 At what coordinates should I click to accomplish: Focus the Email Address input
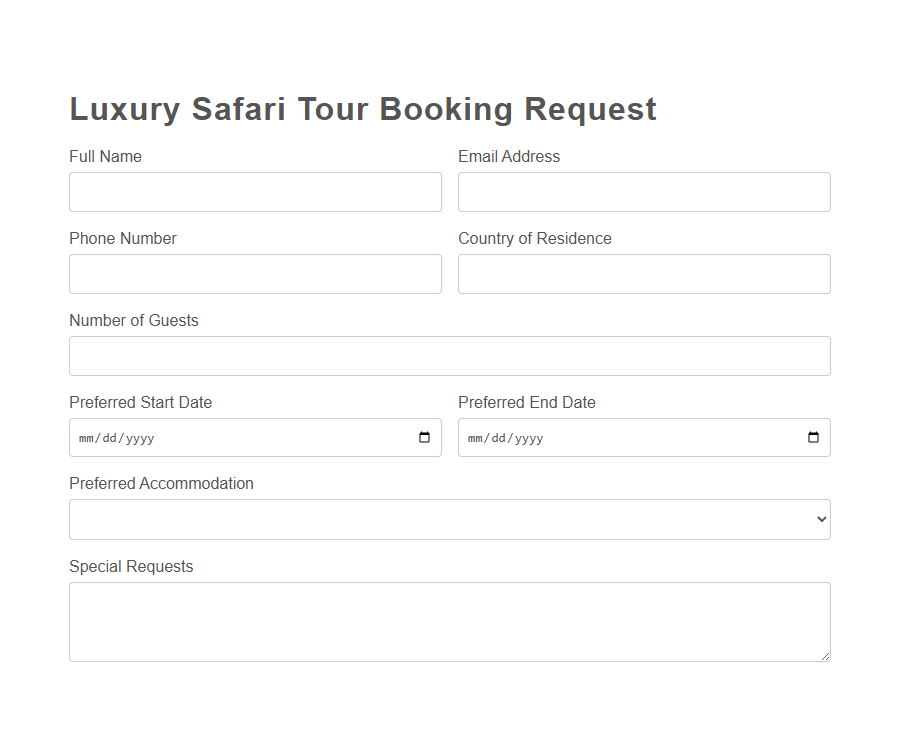pyautogui.click(x=644, y=192)
